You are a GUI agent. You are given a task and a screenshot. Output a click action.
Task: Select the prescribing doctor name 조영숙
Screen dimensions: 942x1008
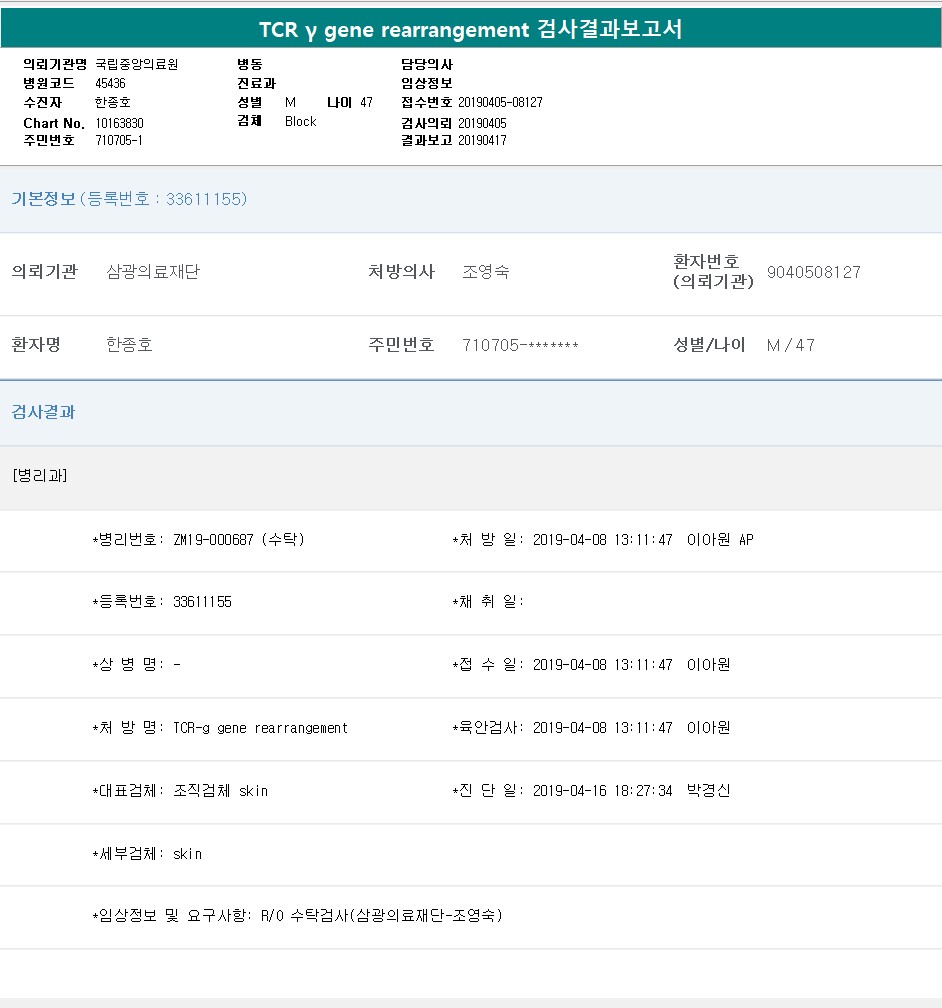485,272
